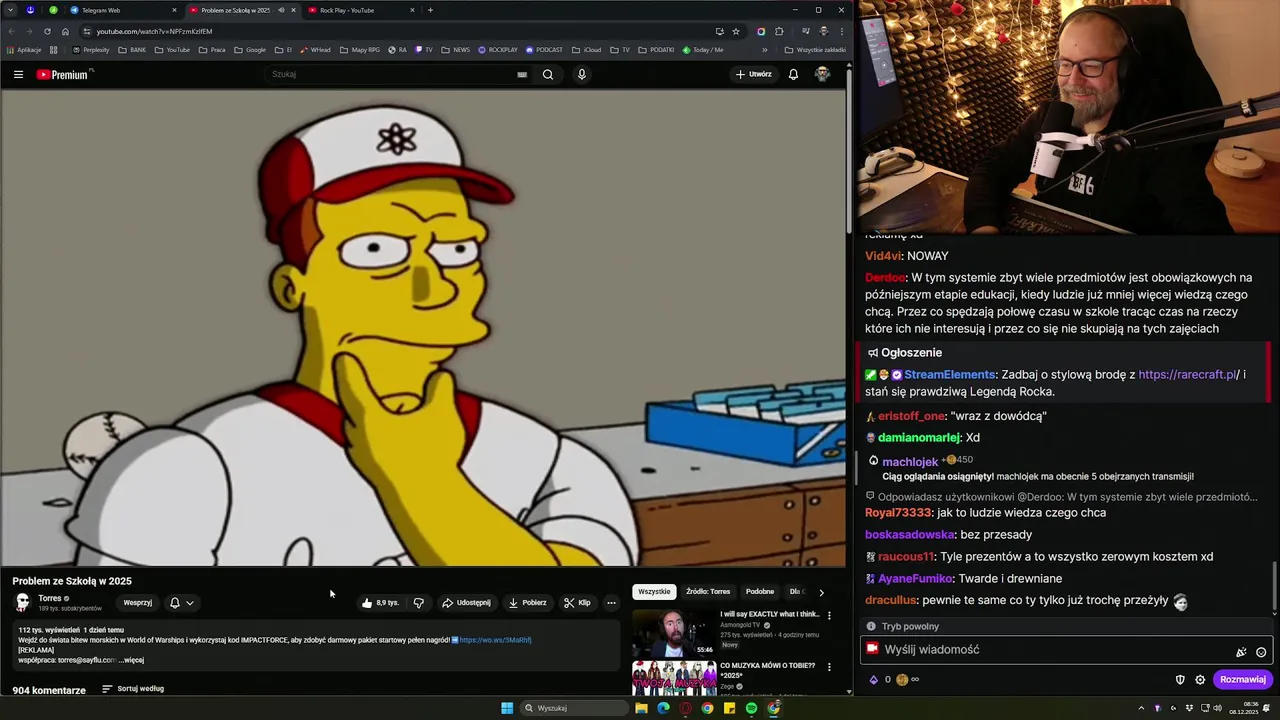Open the Perplexity bookmark
Screen dimensions: 1280x720
(x=91, y=50)
